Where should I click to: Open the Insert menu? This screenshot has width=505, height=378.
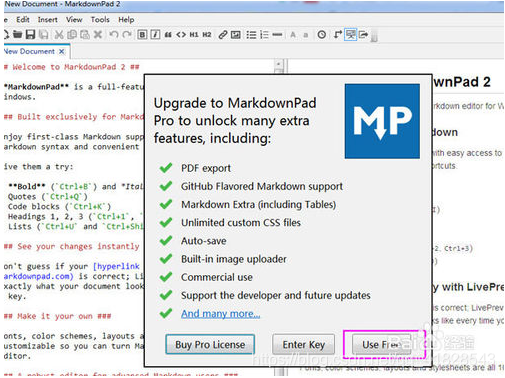click(x=48, y=20)
